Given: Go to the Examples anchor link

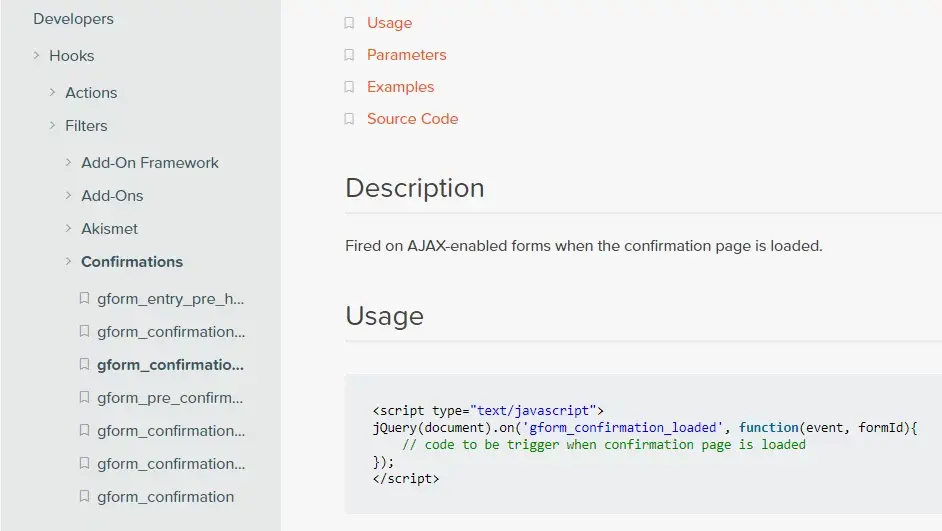Looking at the screenshot, I should coord(400,87).
